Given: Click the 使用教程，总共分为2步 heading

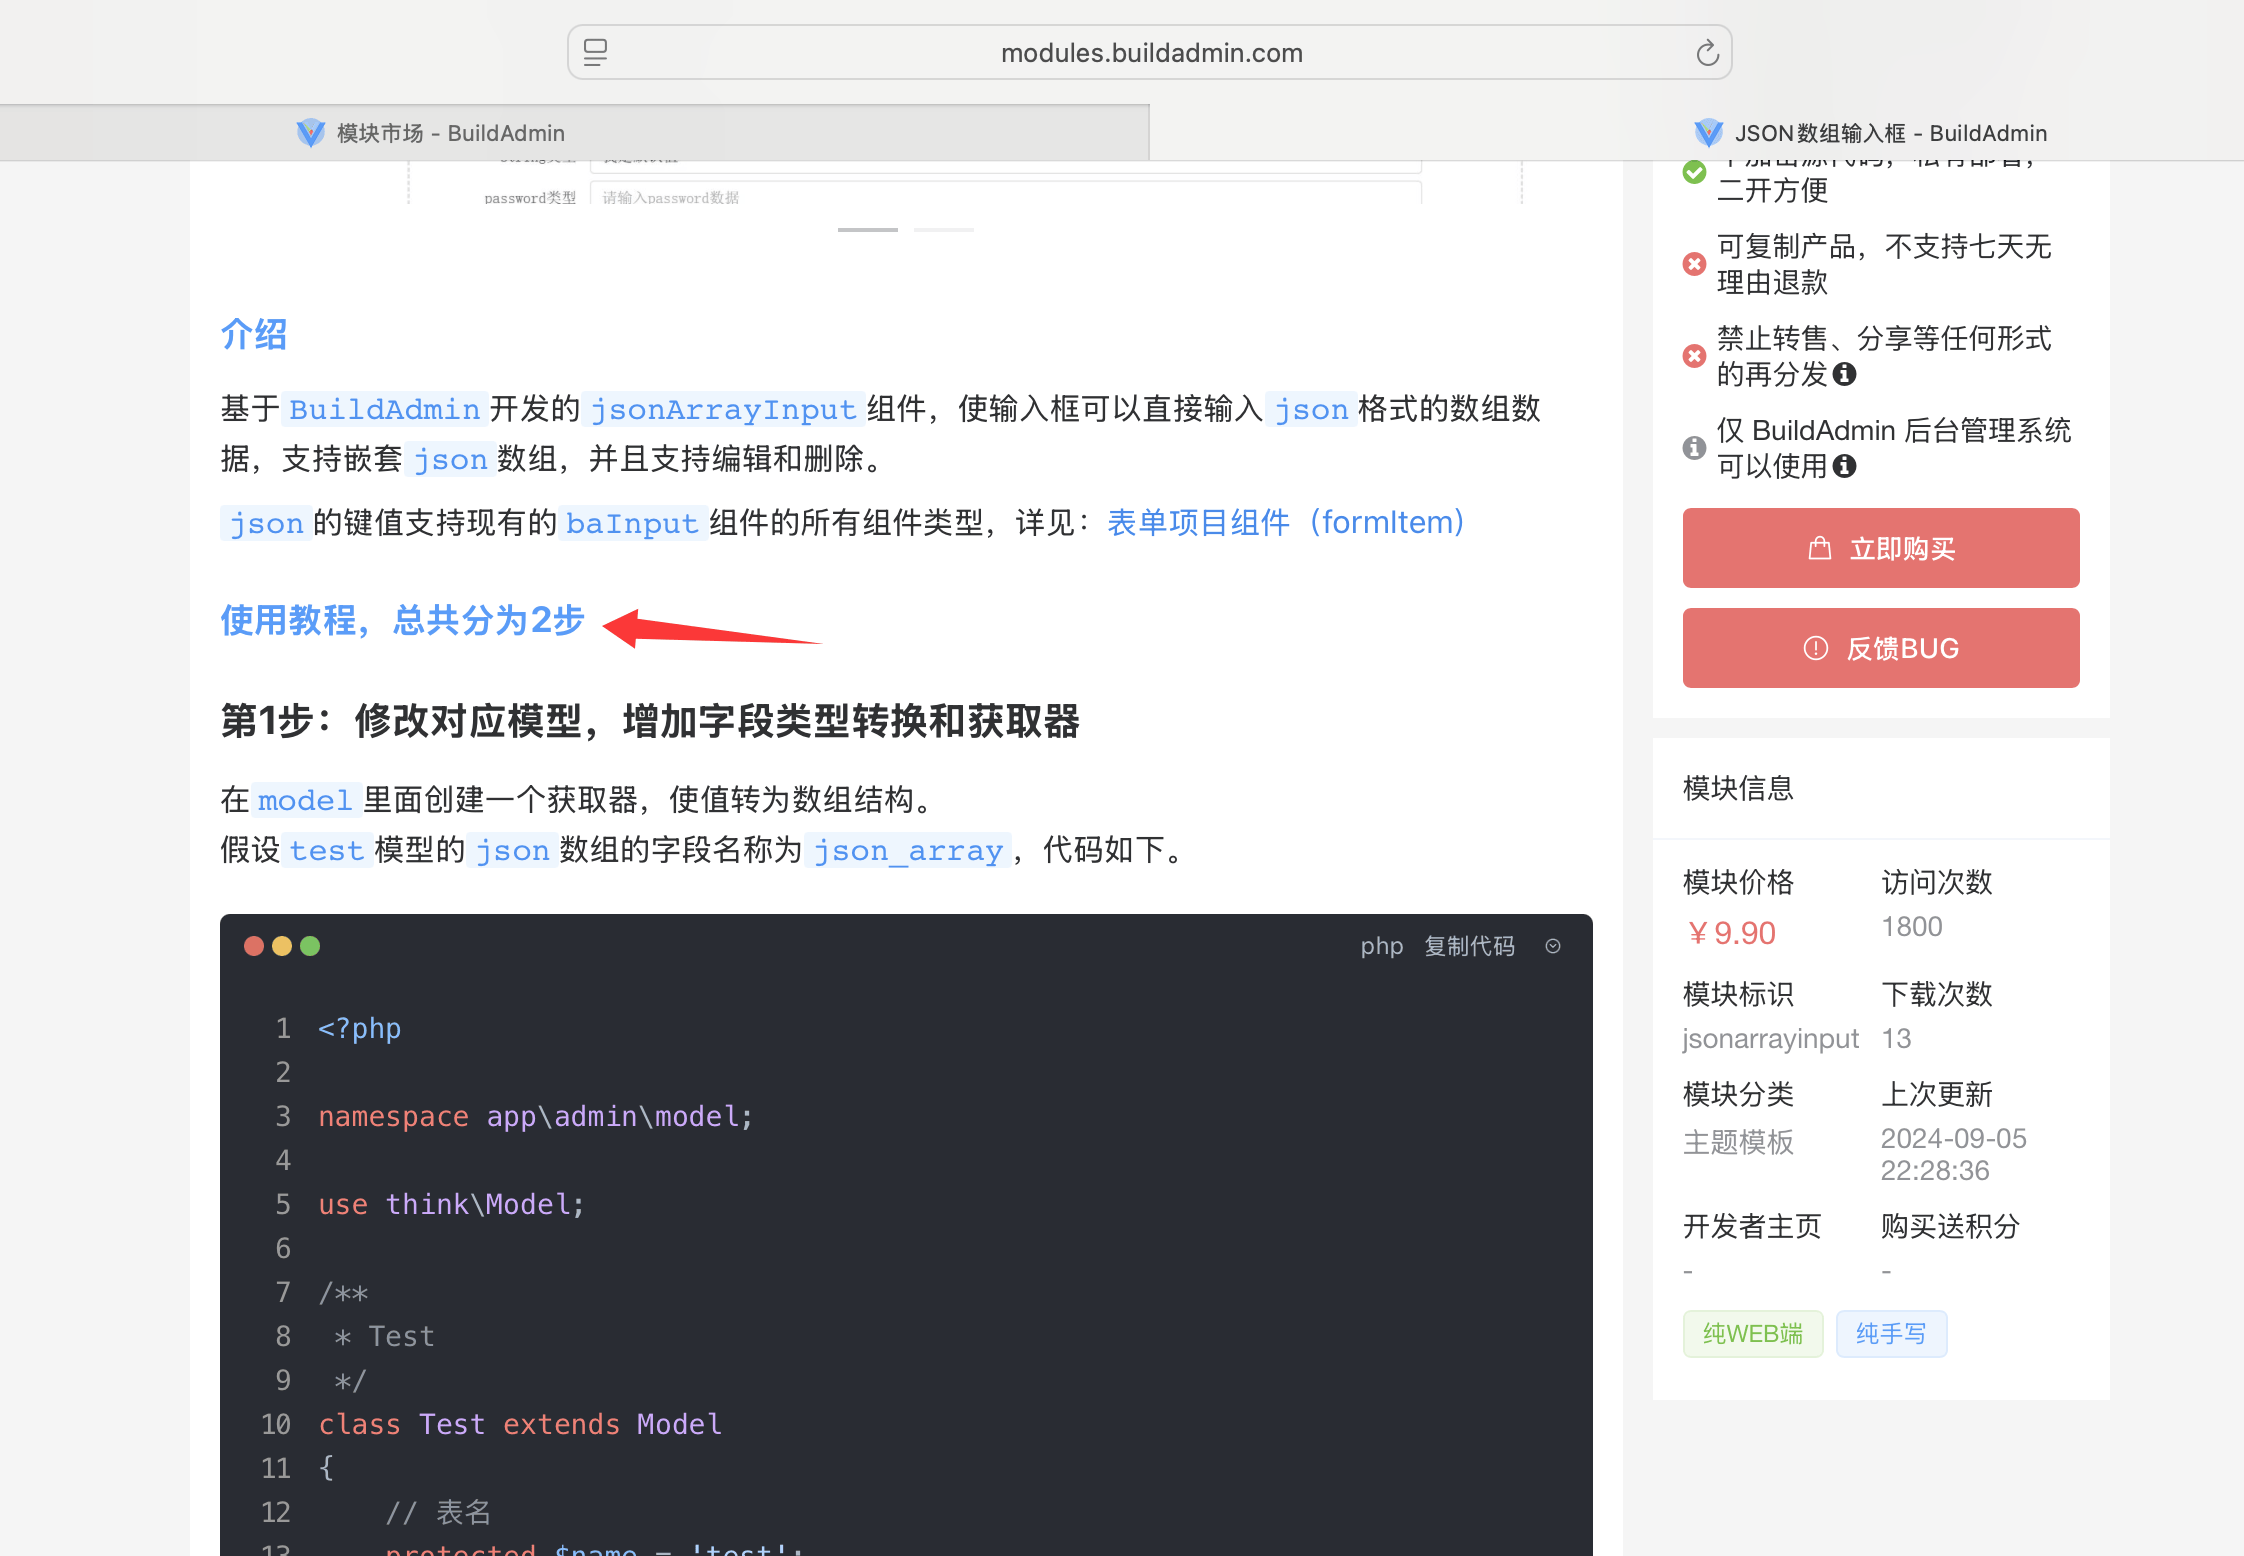Looking at the screenshot, I should [x=402, y=620].
